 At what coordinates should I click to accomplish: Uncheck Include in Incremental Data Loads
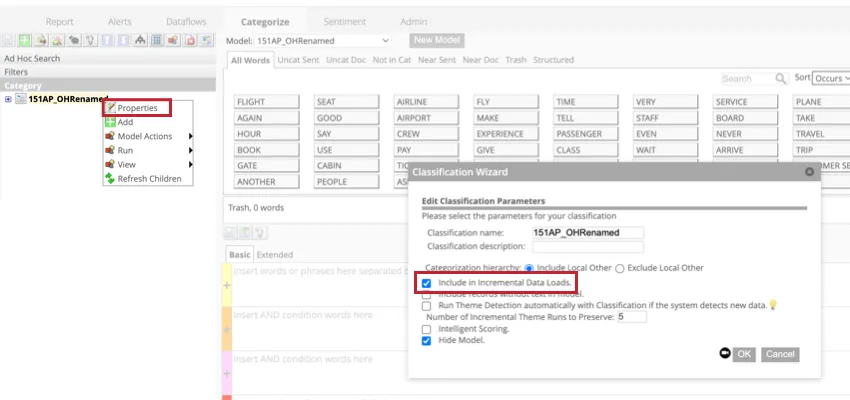click(427, 283)
